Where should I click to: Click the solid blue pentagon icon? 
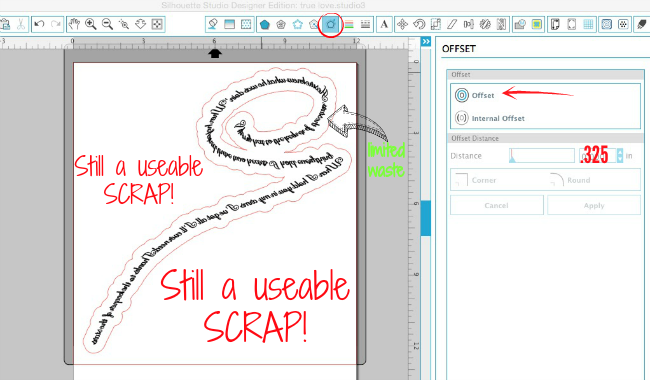click(x=264, y=24)
